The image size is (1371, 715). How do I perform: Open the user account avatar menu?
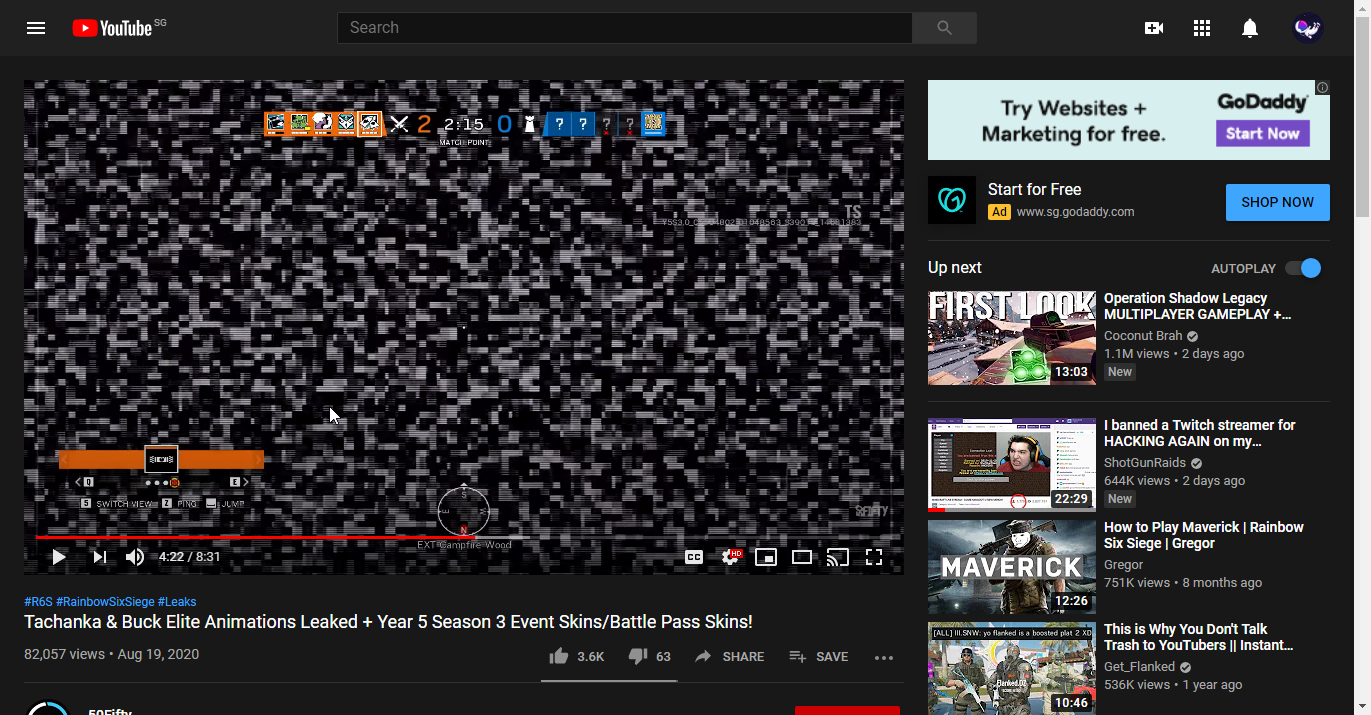[1308, 28]
